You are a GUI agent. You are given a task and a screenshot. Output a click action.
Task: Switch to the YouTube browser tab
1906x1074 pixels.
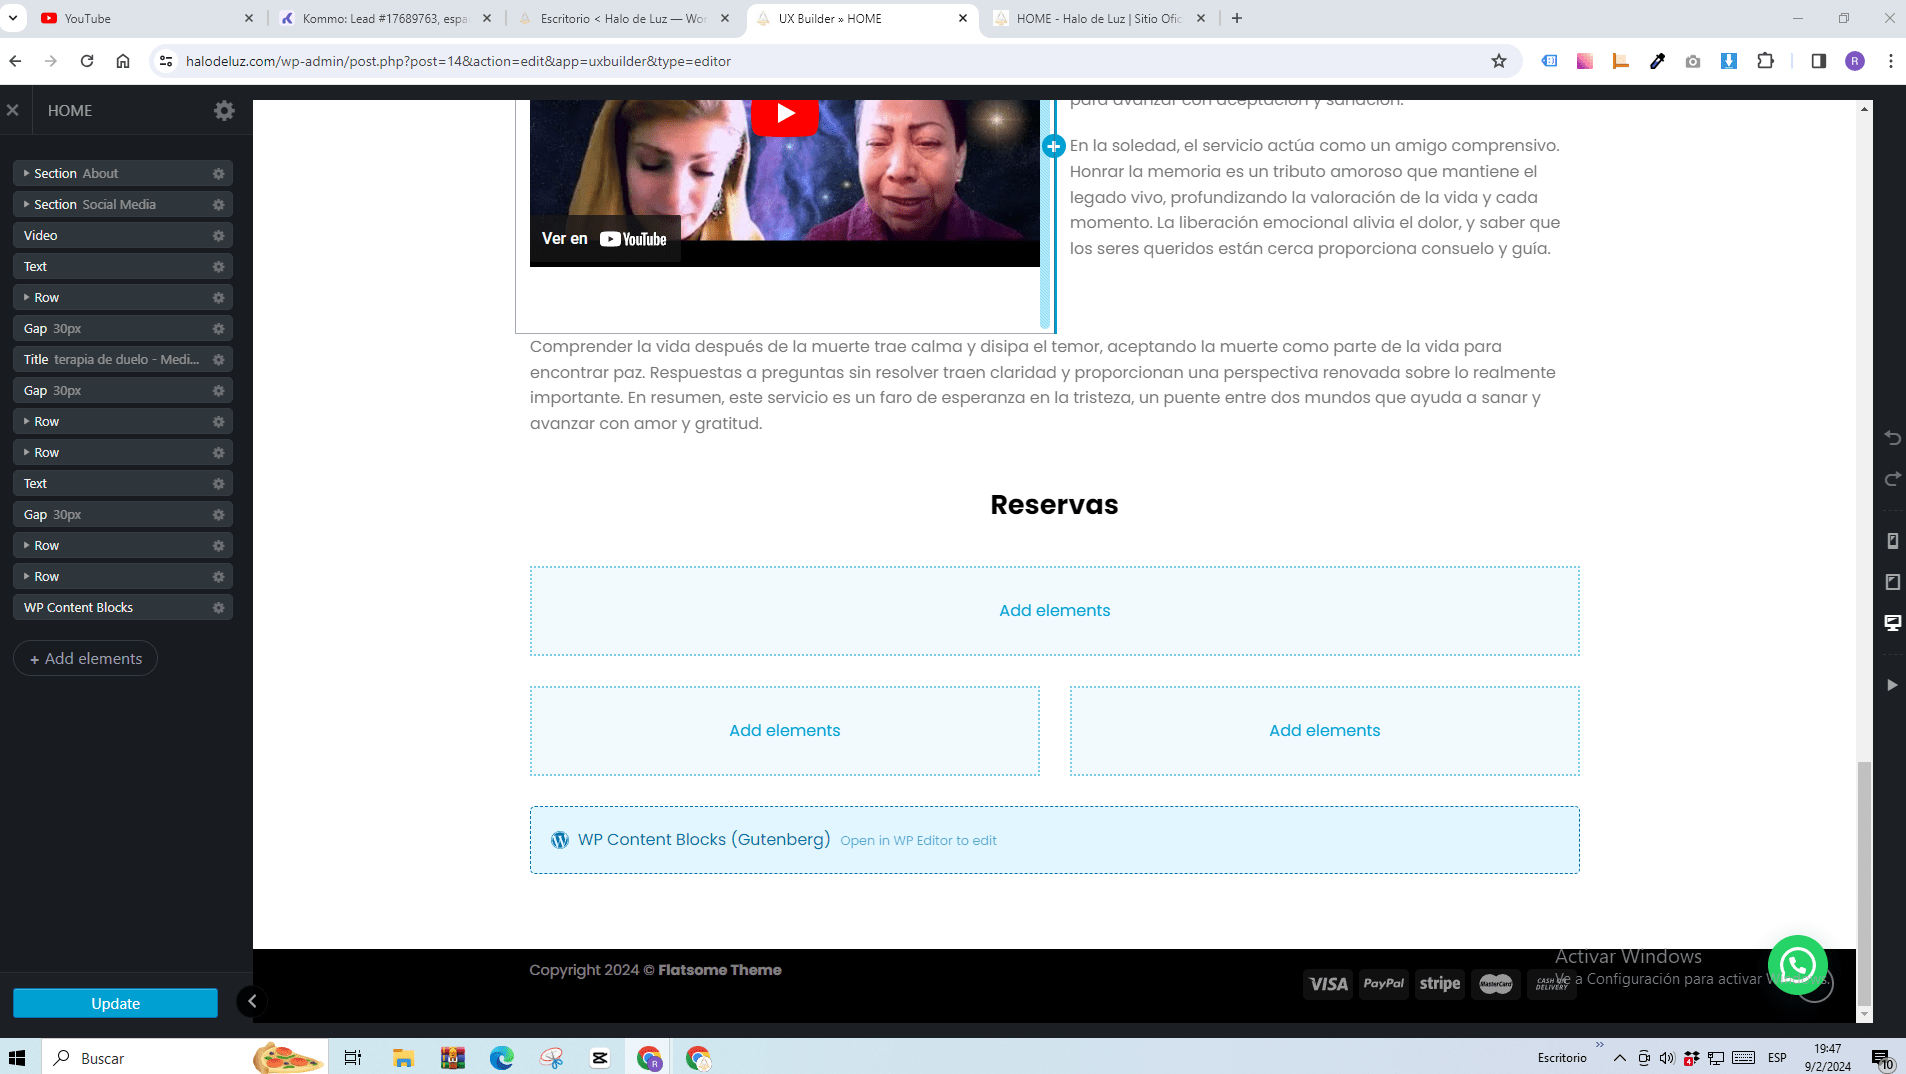(146, 18)
